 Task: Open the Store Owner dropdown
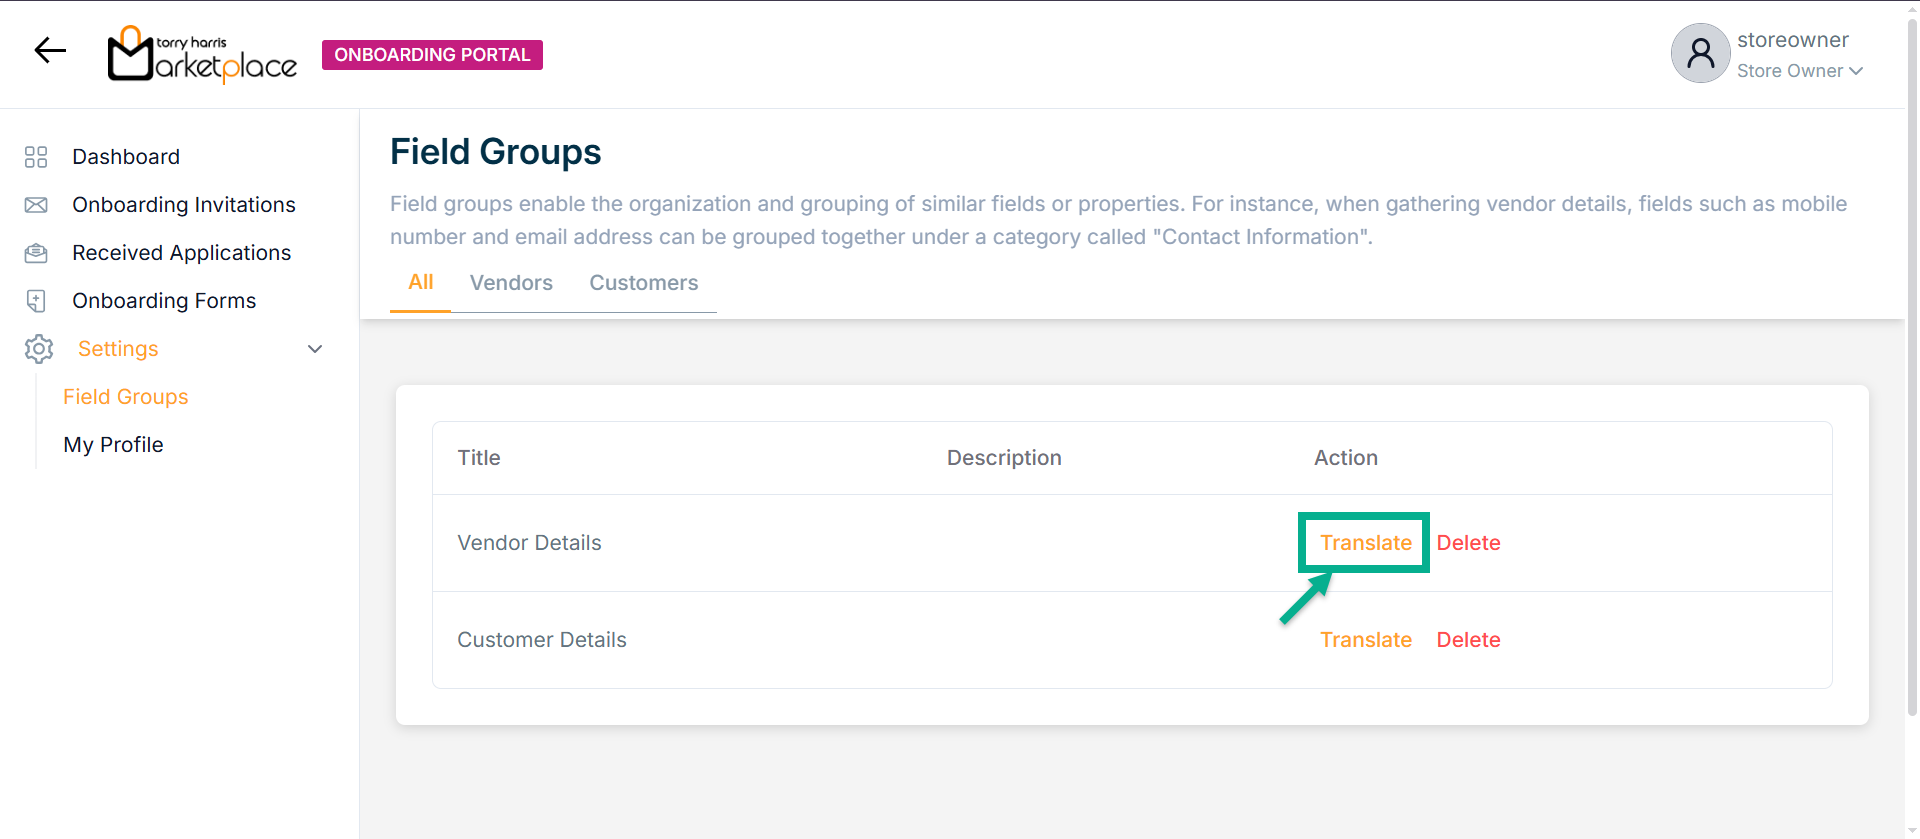pos(1799,71)
